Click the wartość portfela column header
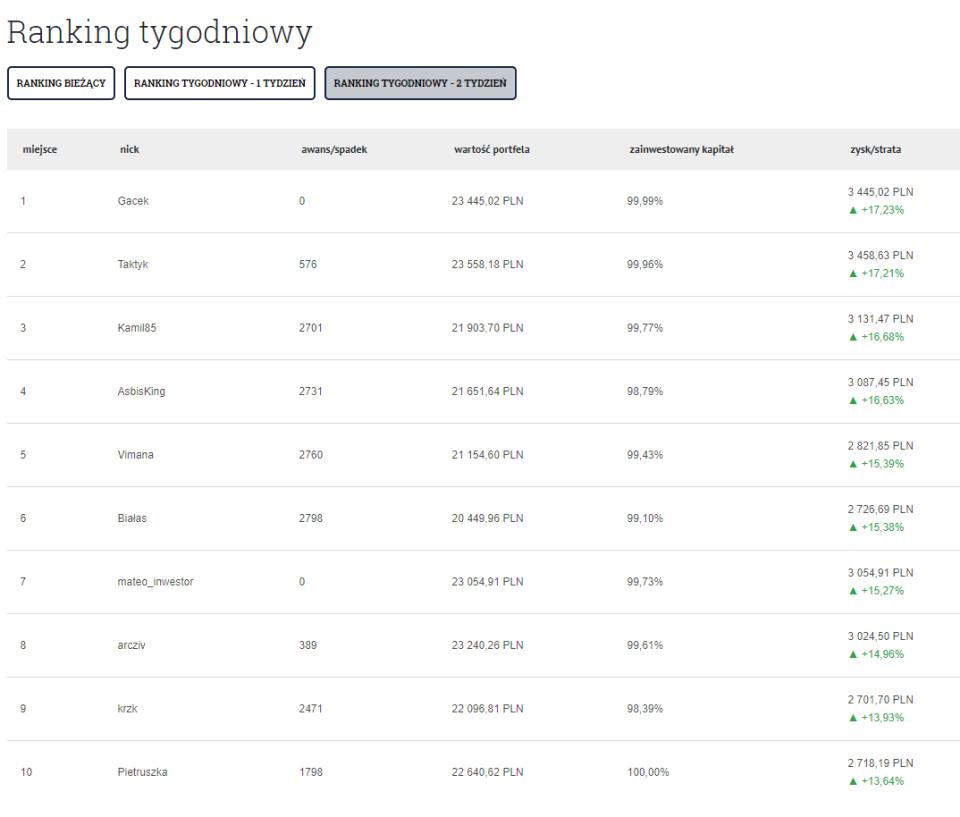This screenshot has width=960, height=817. coord(492,149)
